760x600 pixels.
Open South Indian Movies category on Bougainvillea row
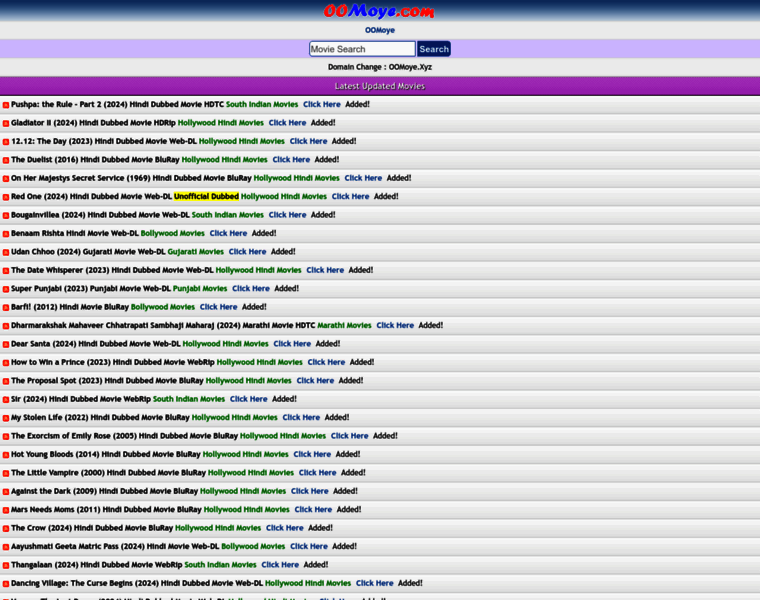click(228, 215)
